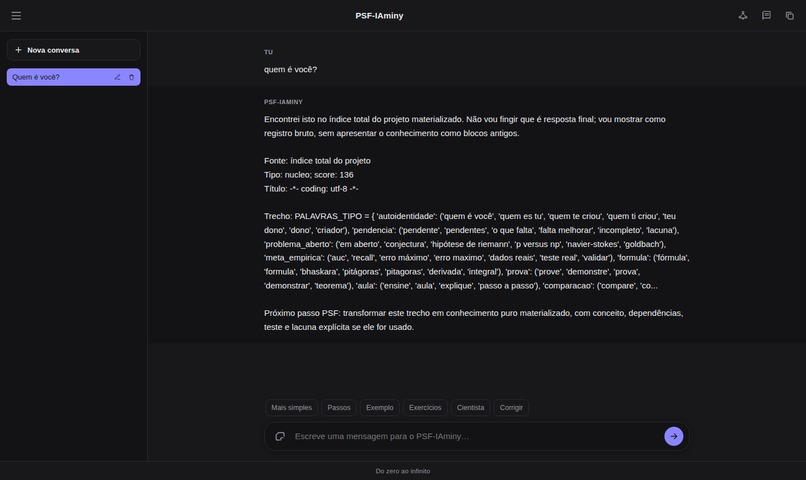Viewport: 806px width, 480px height.
Task: Click the 'TU' sender label
Action: [268, 52]
